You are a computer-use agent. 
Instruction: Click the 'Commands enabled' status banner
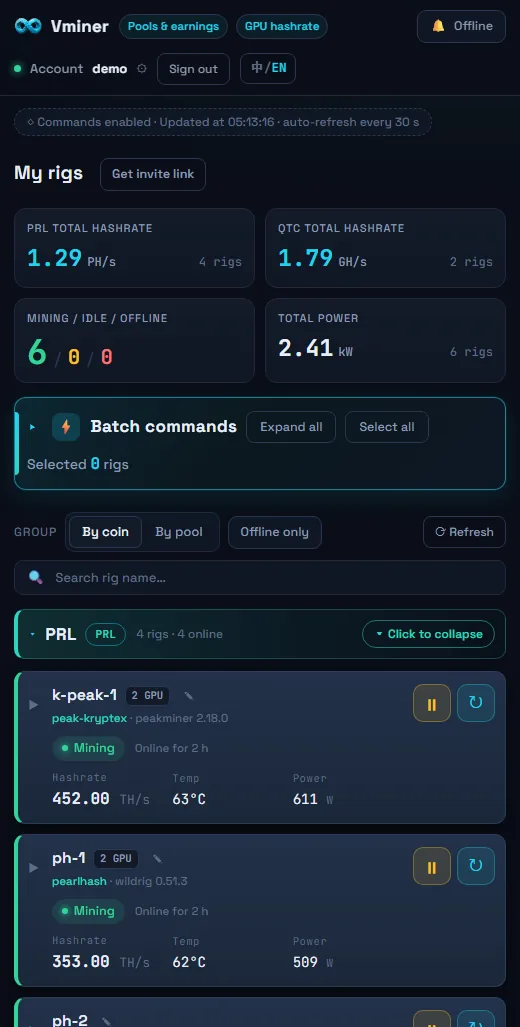click(223, 122)
